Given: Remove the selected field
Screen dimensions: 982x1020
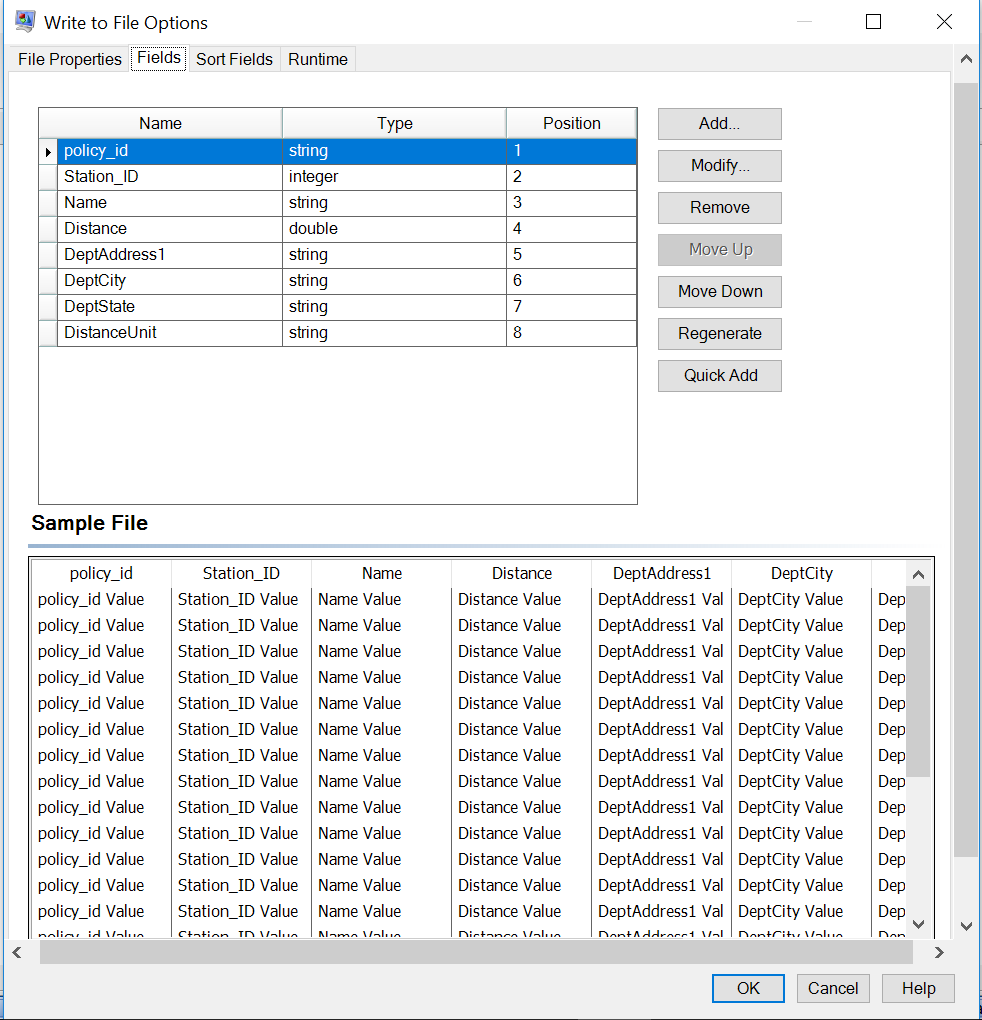Looking at the screenshot, I should (719, 208).
